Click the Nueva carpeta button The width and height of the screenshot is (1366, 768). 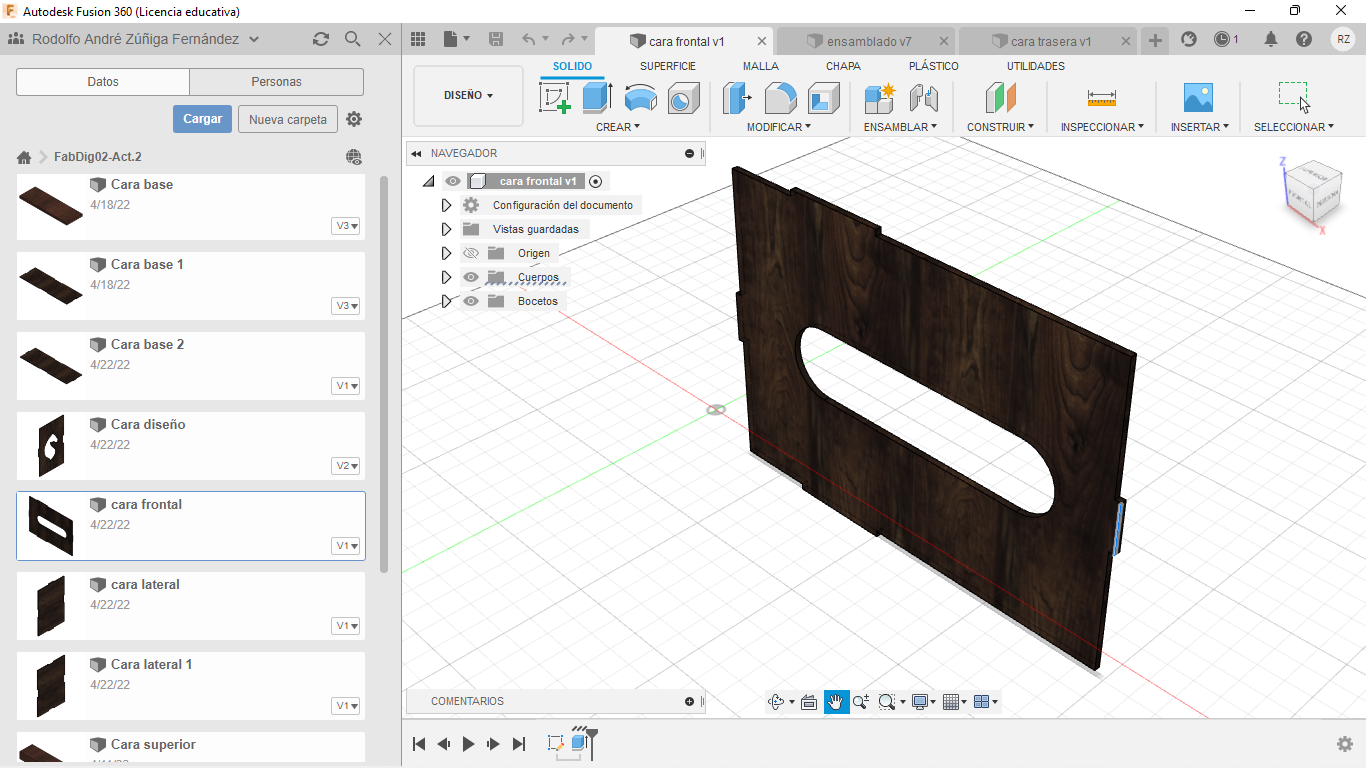click(287, 119)
